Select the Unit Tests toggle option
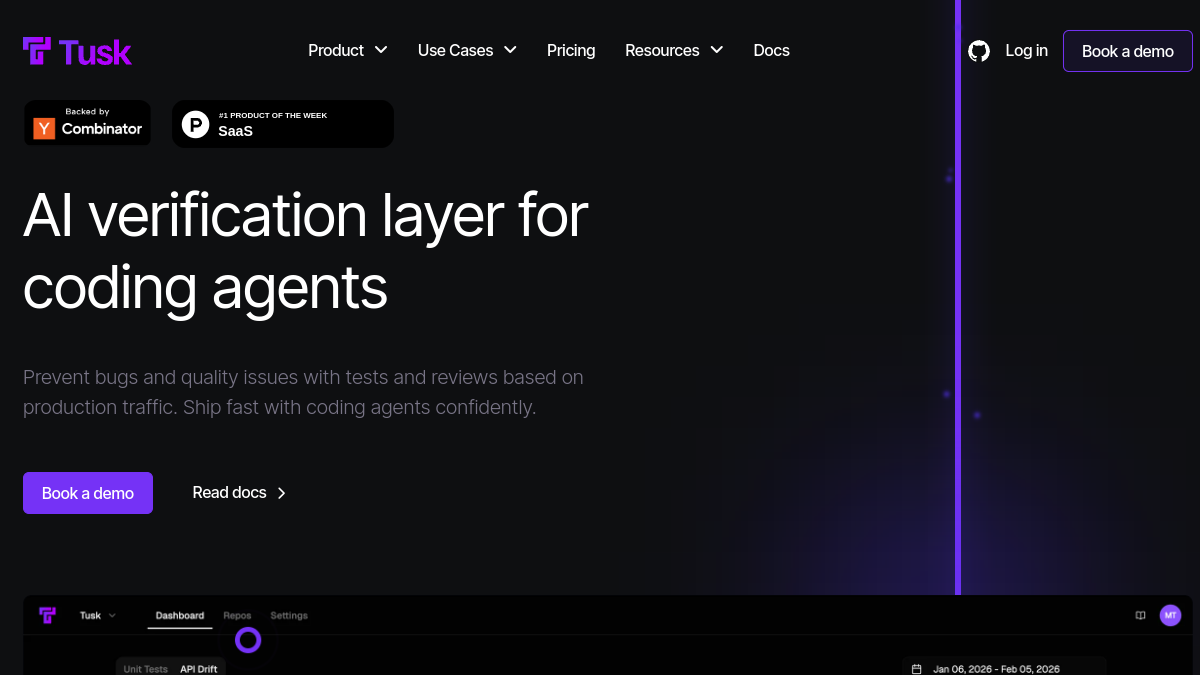This screenshot has width=1200, height=675. click(x=146, y=668)
